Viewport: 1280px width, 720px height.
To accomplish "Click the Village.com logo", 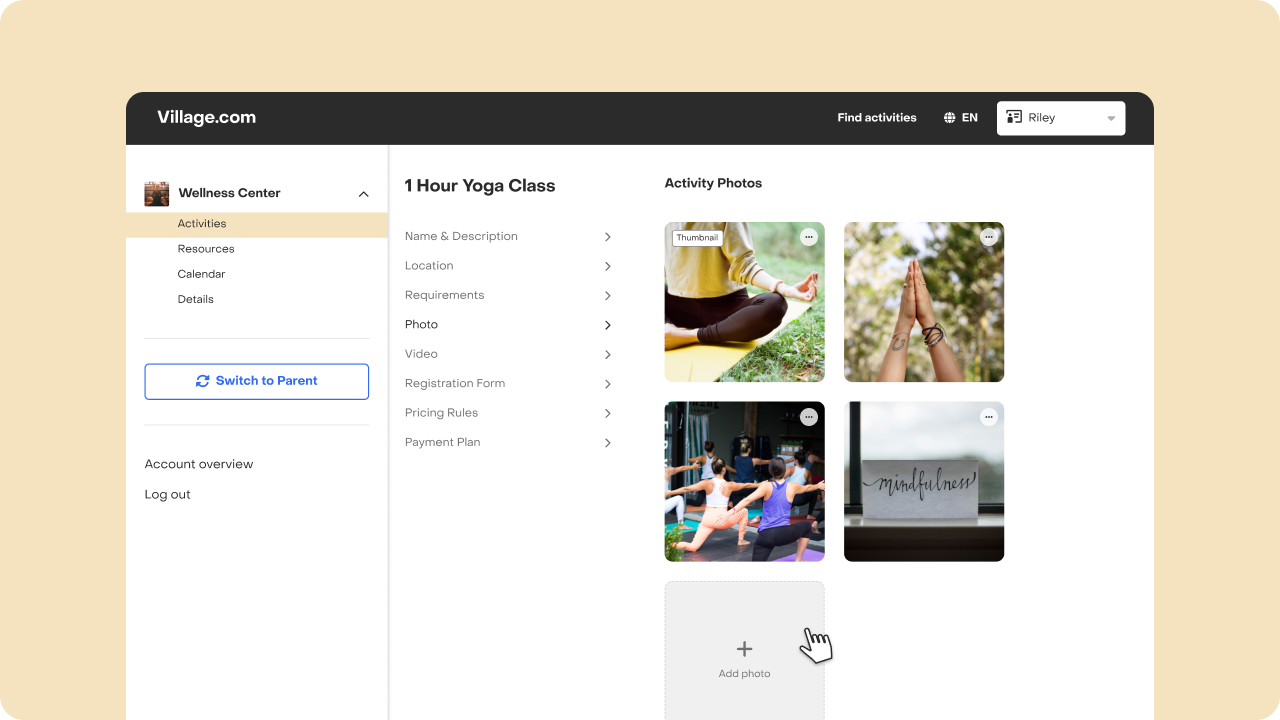I will [x=207, y=117].
